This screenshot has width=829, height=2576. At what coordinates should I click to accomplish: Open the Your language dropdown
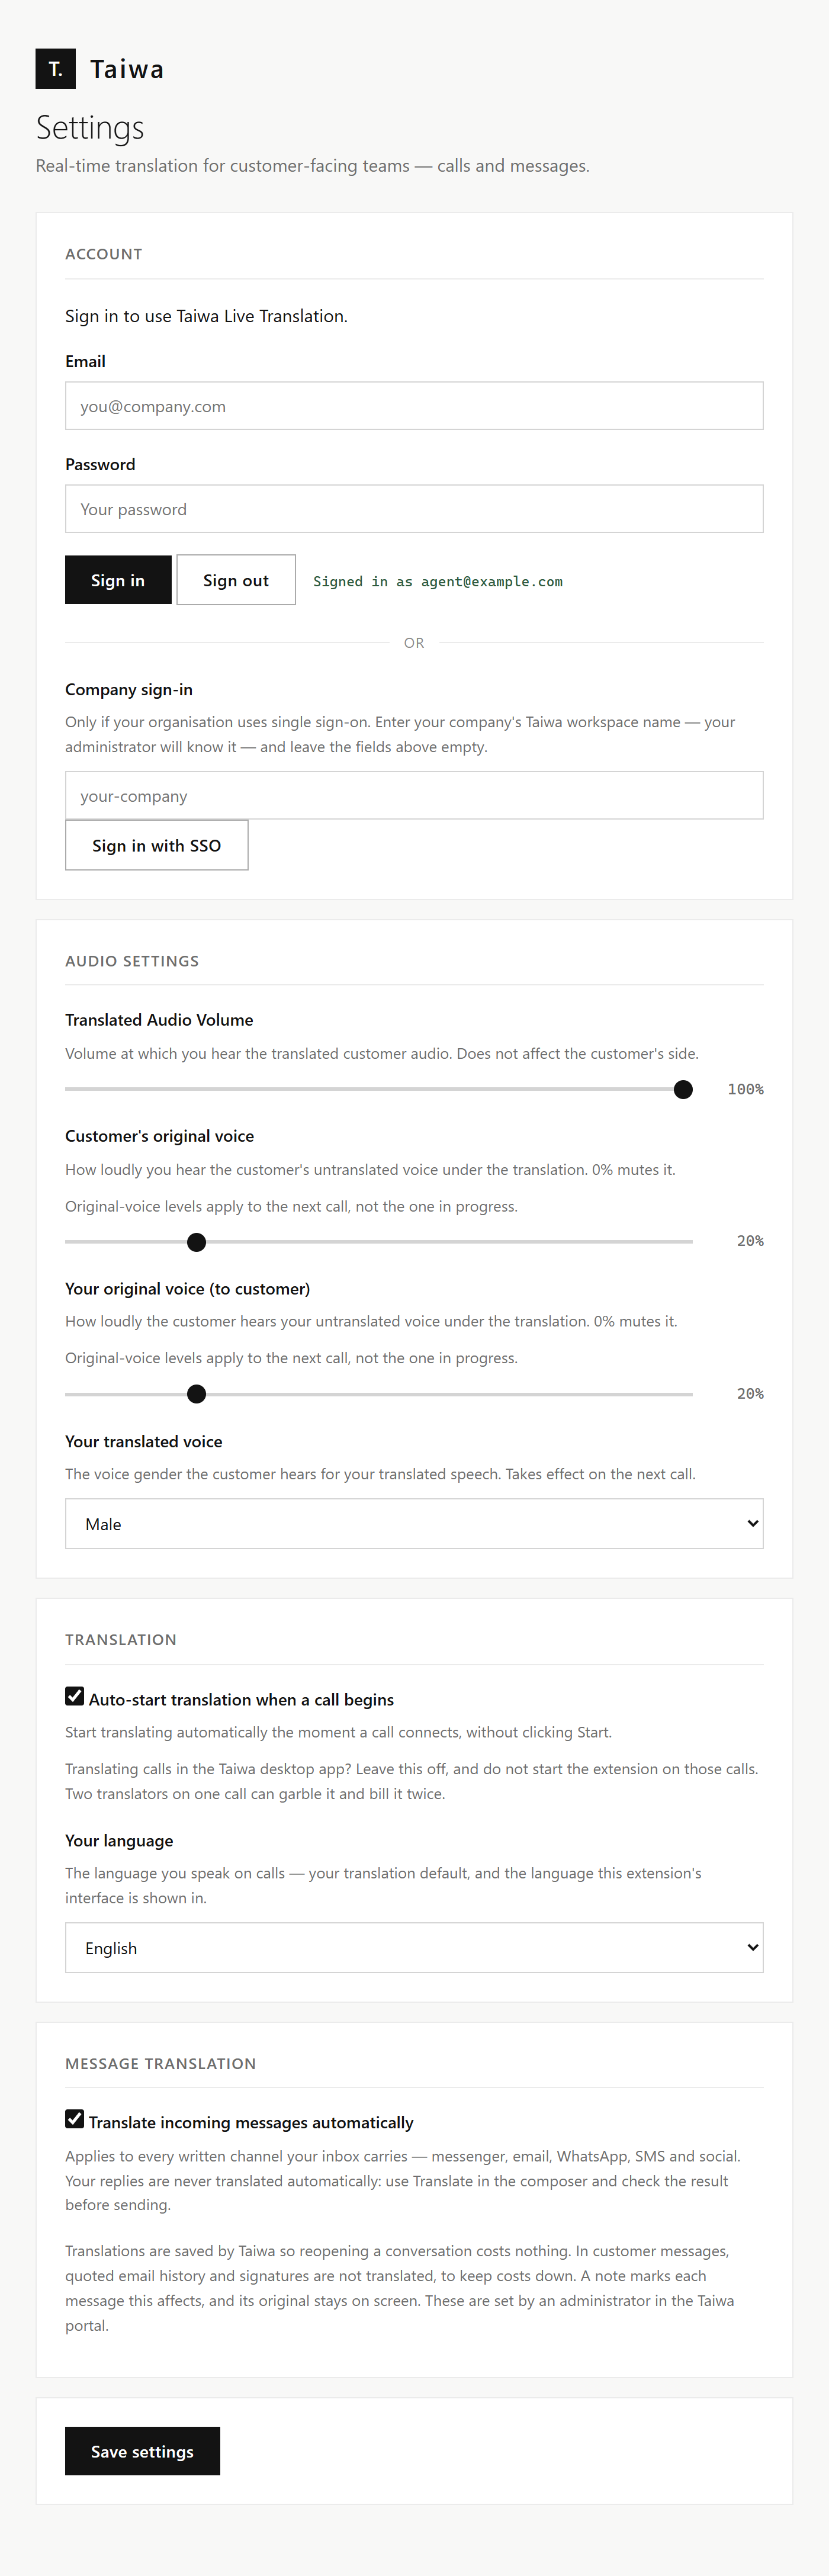click(414, 1948)
